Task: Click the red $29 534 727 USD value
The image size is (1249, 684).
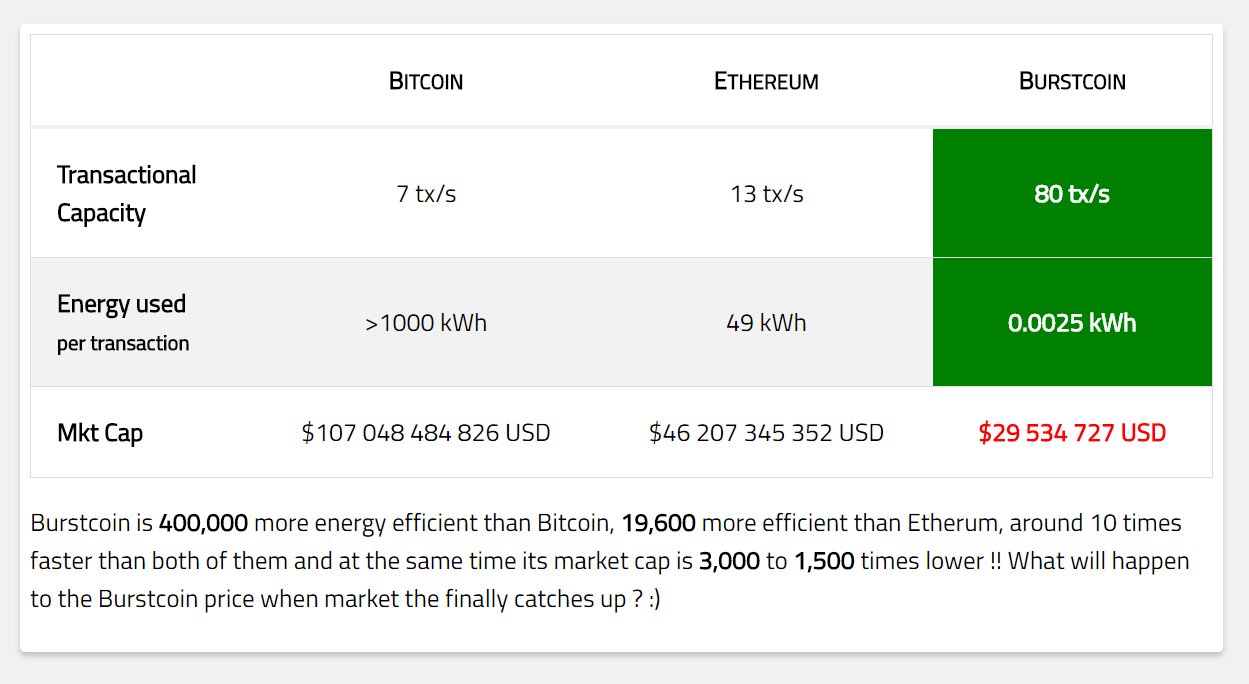Action: pyautogui.click(x=1072, y=433)
